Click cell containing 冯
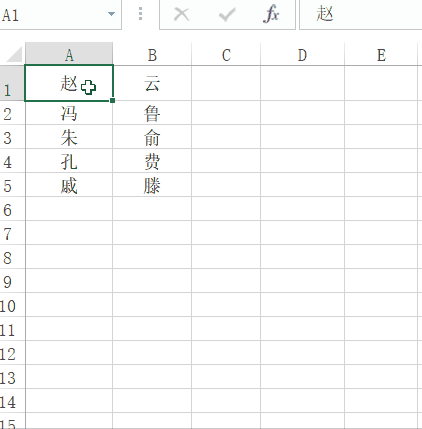This screenshot has width=422, height=429. [x=69, y=113]
